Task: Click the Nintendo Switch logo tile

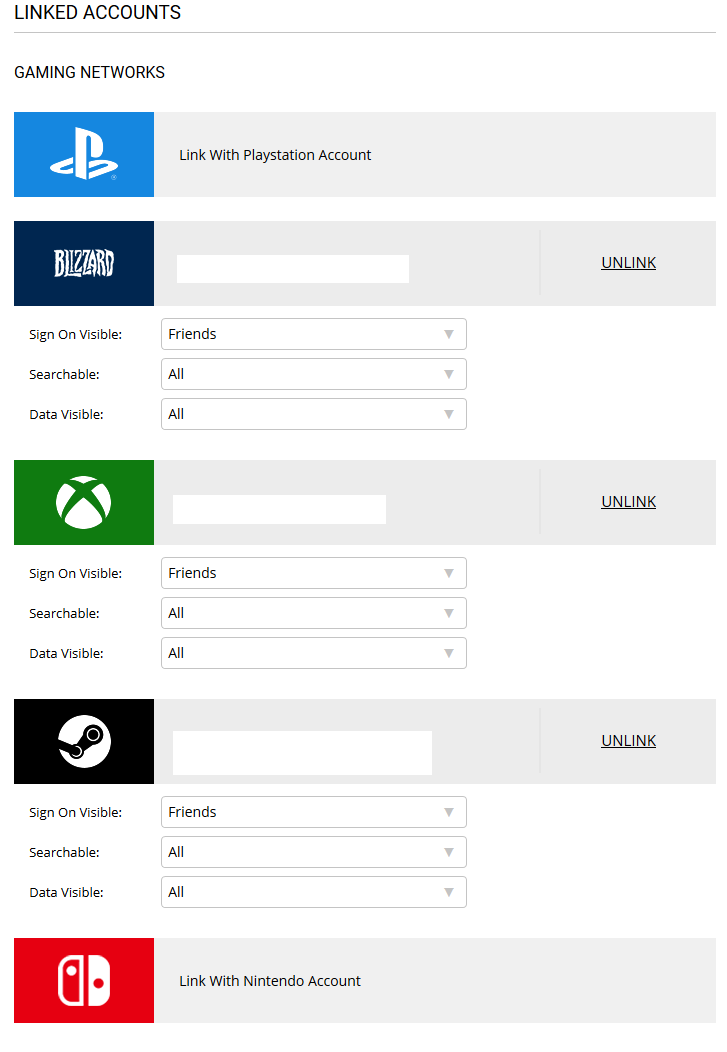Action: pos(84,980)
